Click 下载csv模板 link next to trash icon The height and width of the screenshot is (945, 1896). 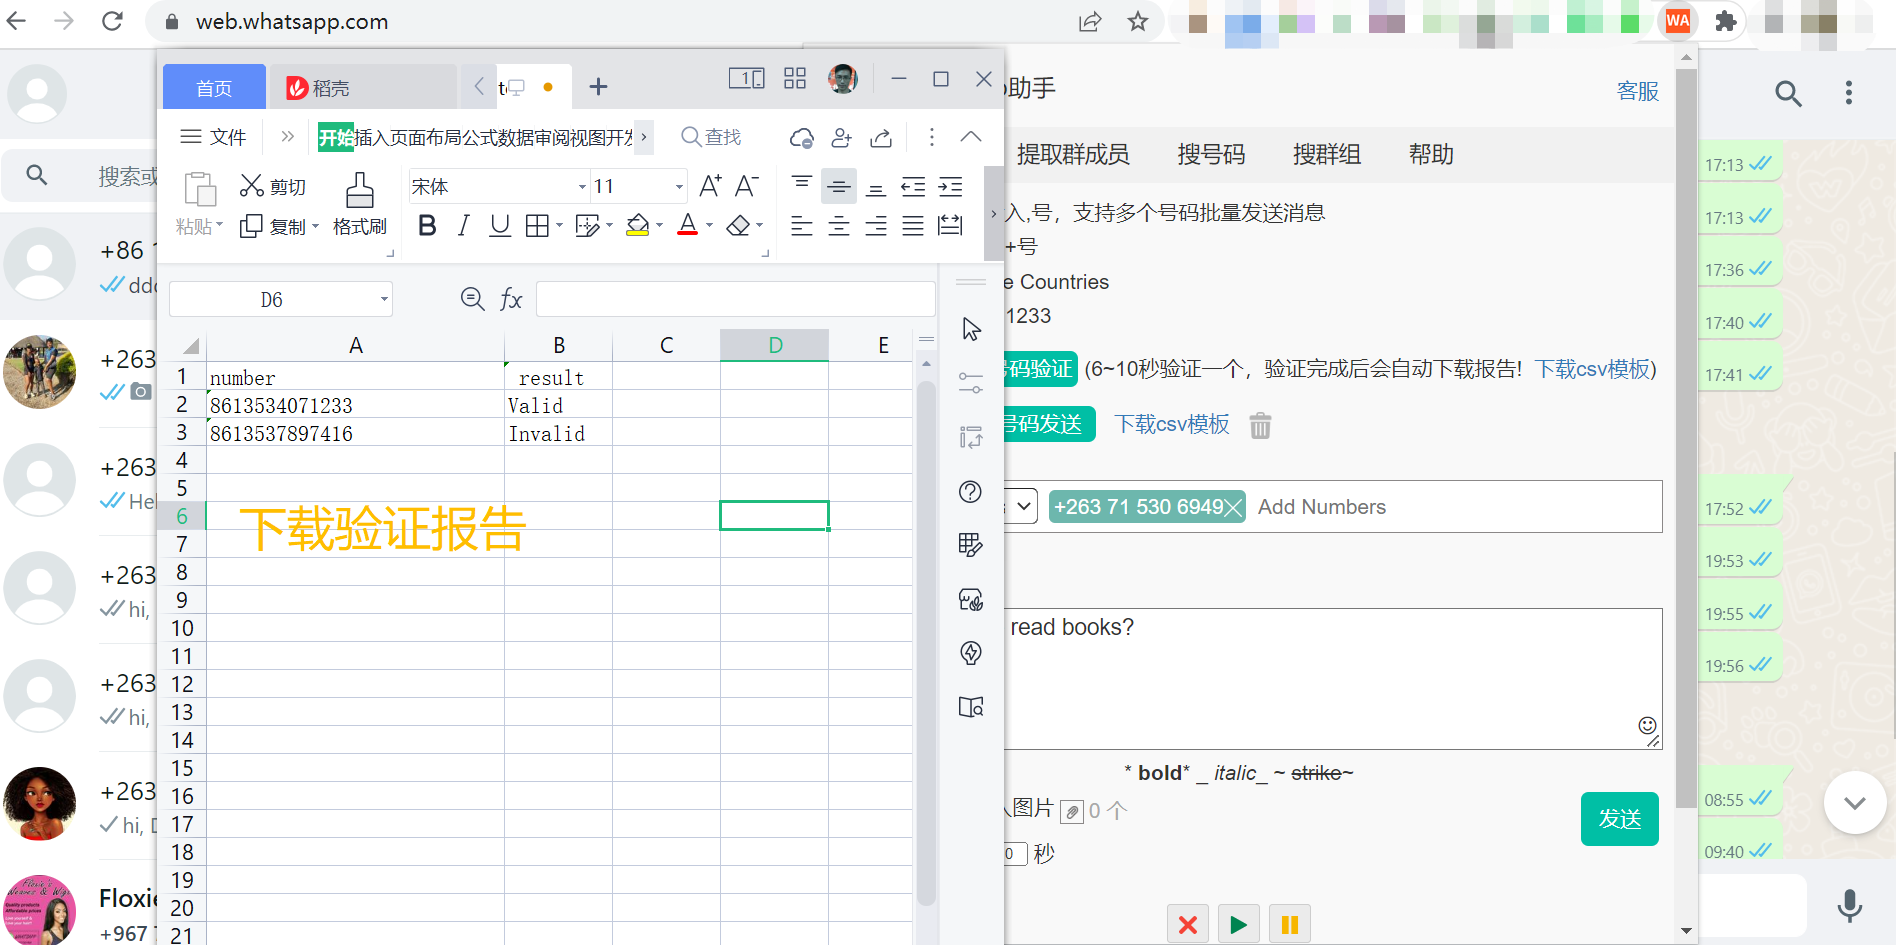pos(1172,424)
